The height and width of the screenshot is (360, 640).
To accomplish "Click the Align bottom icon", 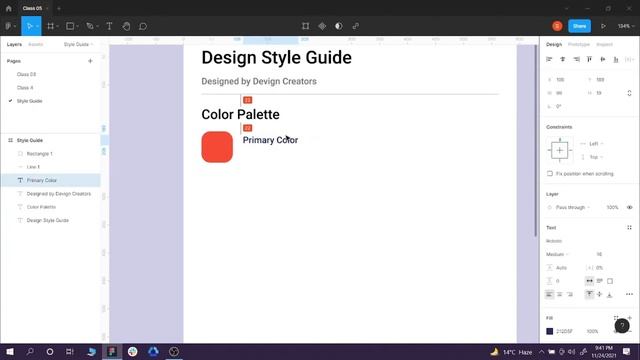I will [616, 60].
